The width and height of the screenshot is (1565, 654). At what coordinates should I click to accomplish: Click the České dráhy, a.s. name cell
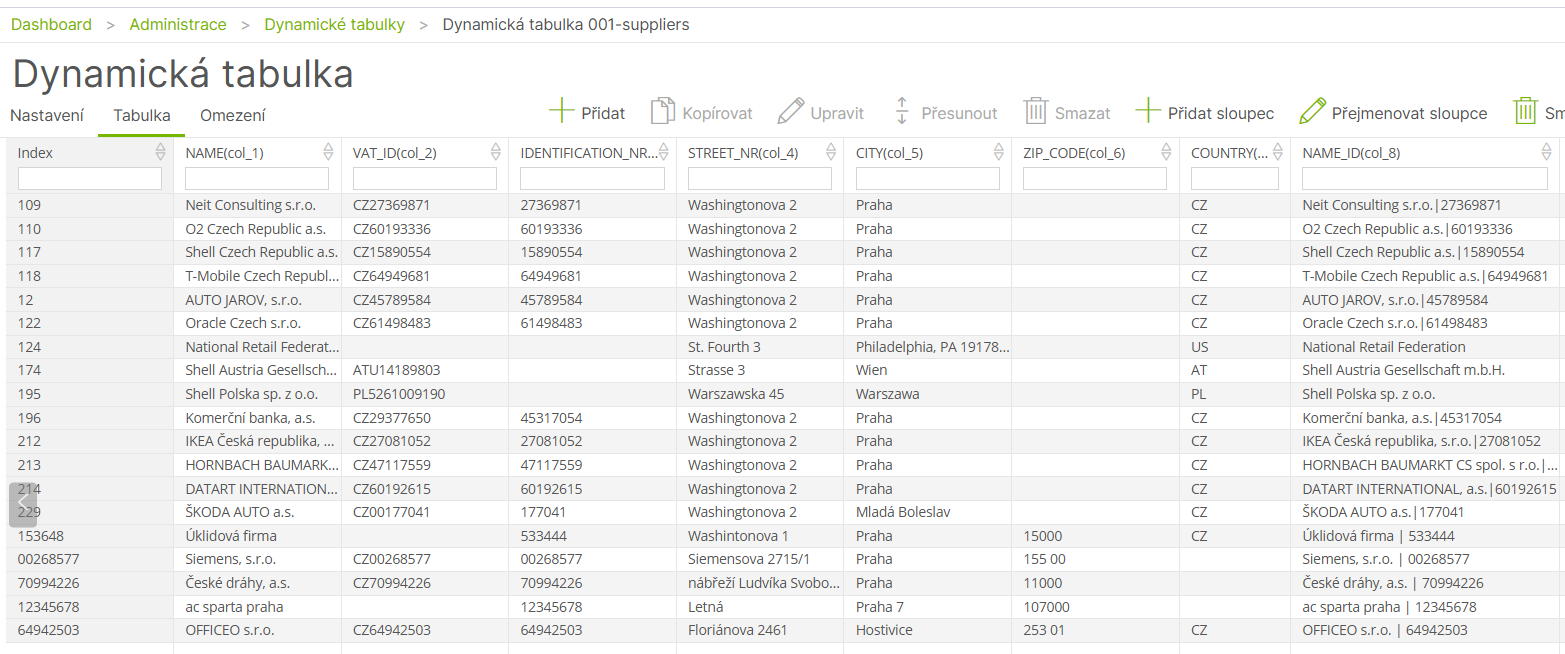point(258,583)
